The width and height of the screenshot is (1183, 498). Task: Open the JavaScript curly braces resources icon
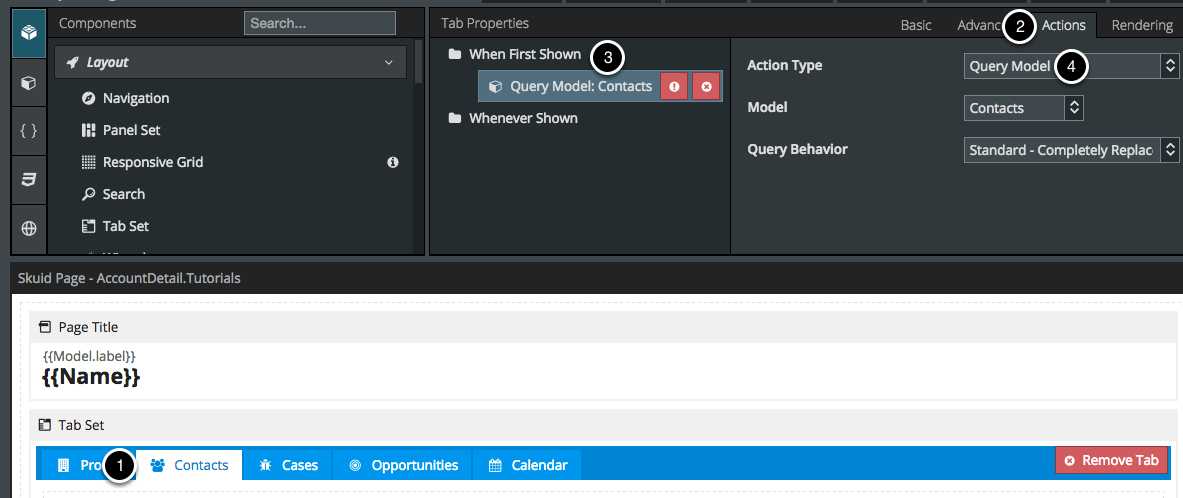[29, 131]
